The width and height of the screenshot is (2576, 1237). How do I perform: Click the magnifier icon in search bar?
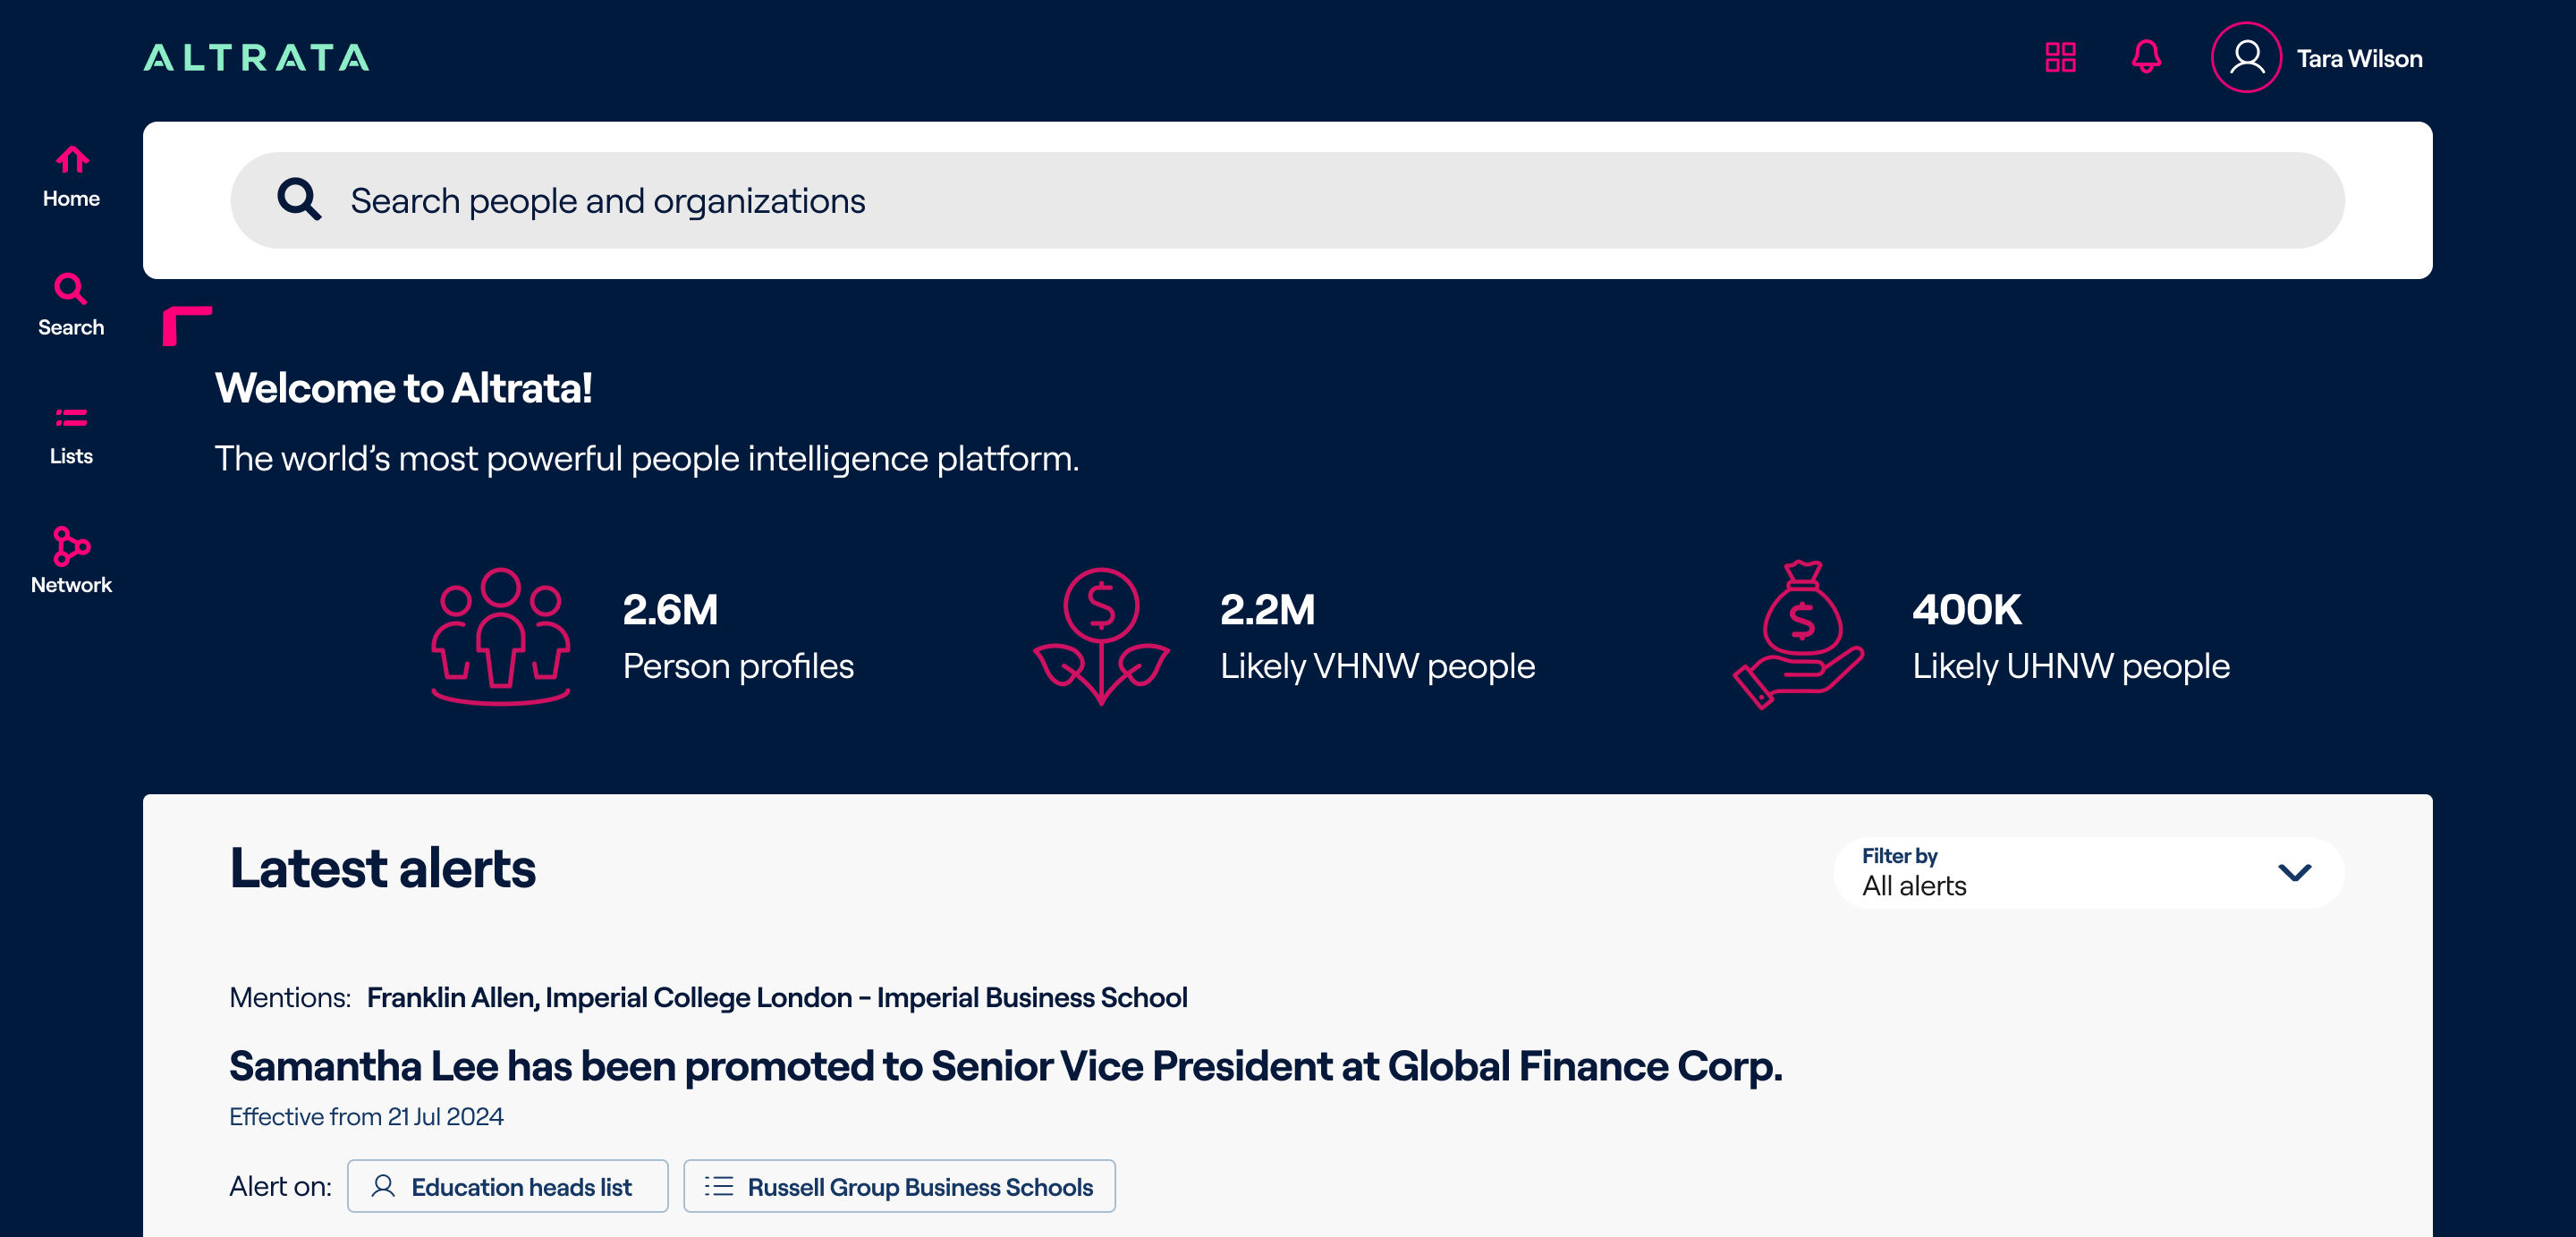click(299, 200)
